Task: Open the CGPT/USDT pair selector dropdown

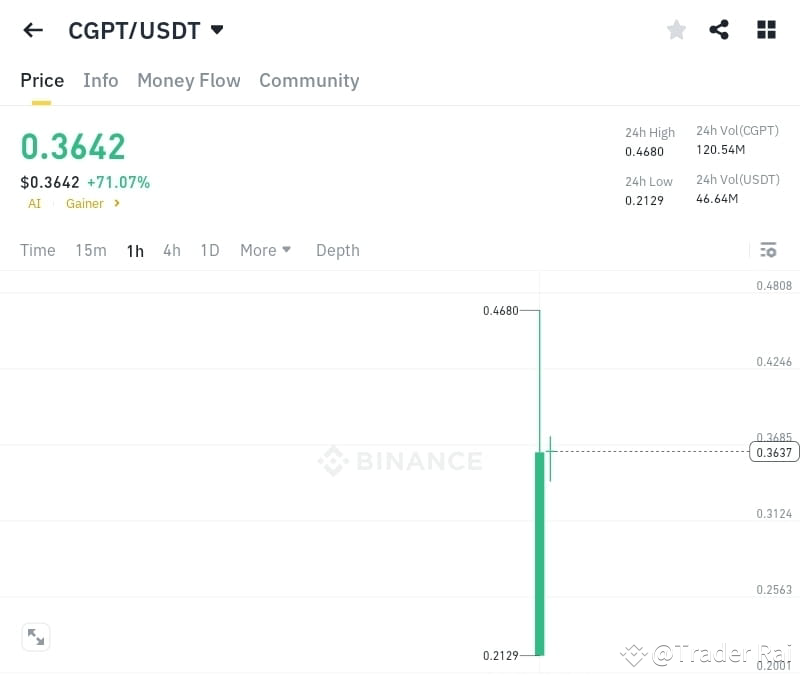Action: [146, 30]
